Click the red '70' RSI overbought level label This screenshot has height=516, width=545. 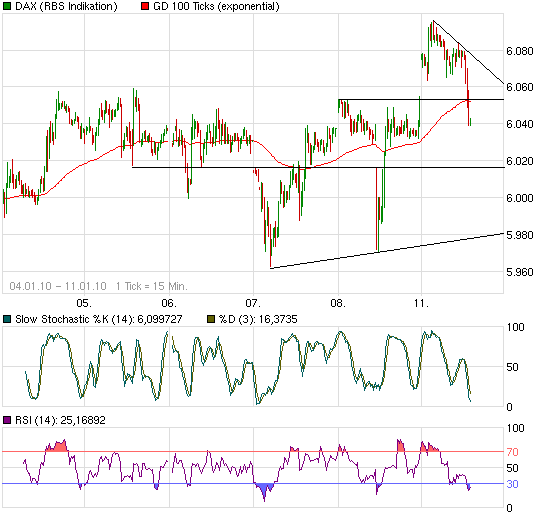[512, 452]
